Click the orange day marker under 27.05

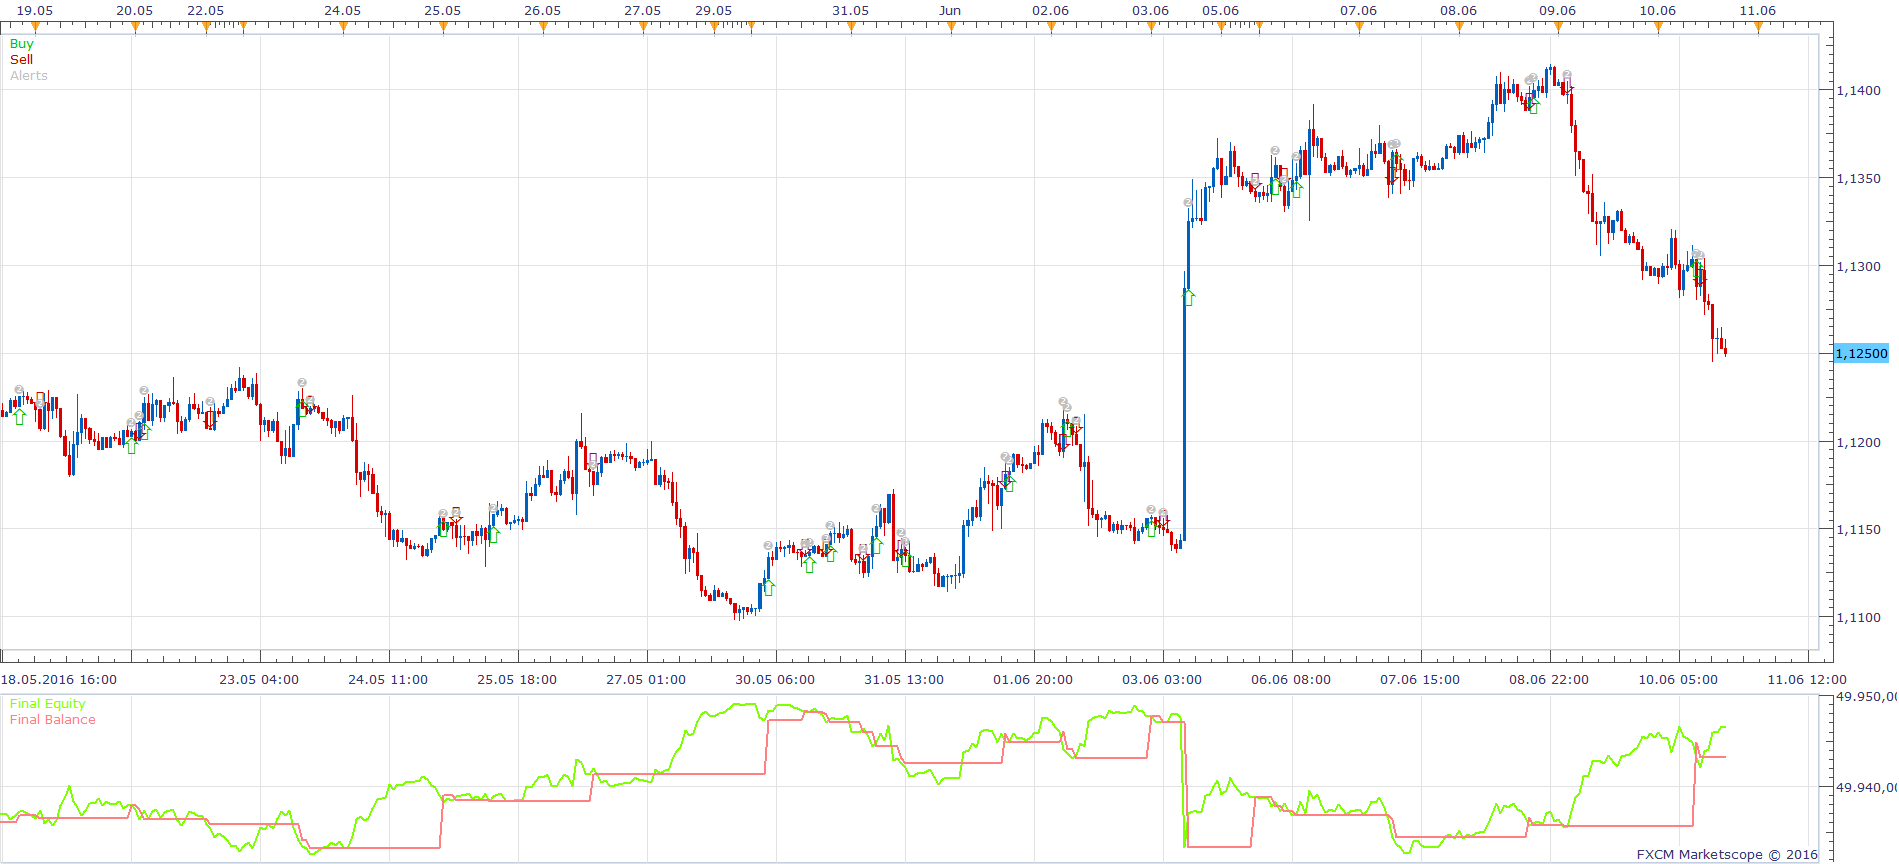coord(643,28)
